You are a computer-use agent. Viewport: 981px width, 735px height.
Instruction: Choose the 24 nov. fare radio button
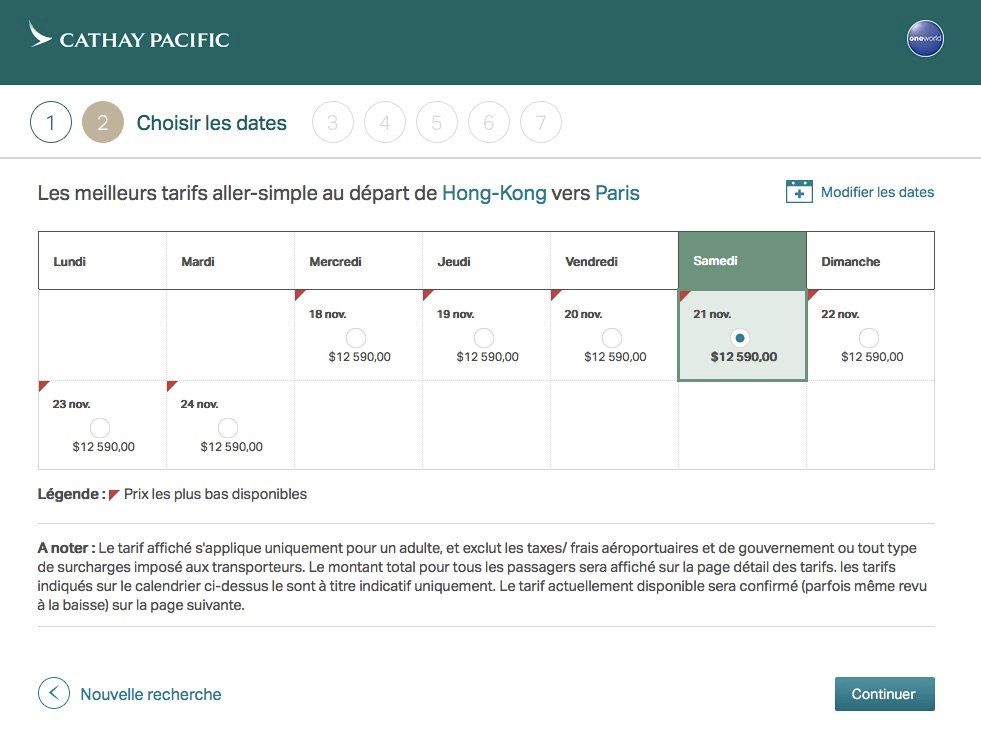[x=228, y=428]
